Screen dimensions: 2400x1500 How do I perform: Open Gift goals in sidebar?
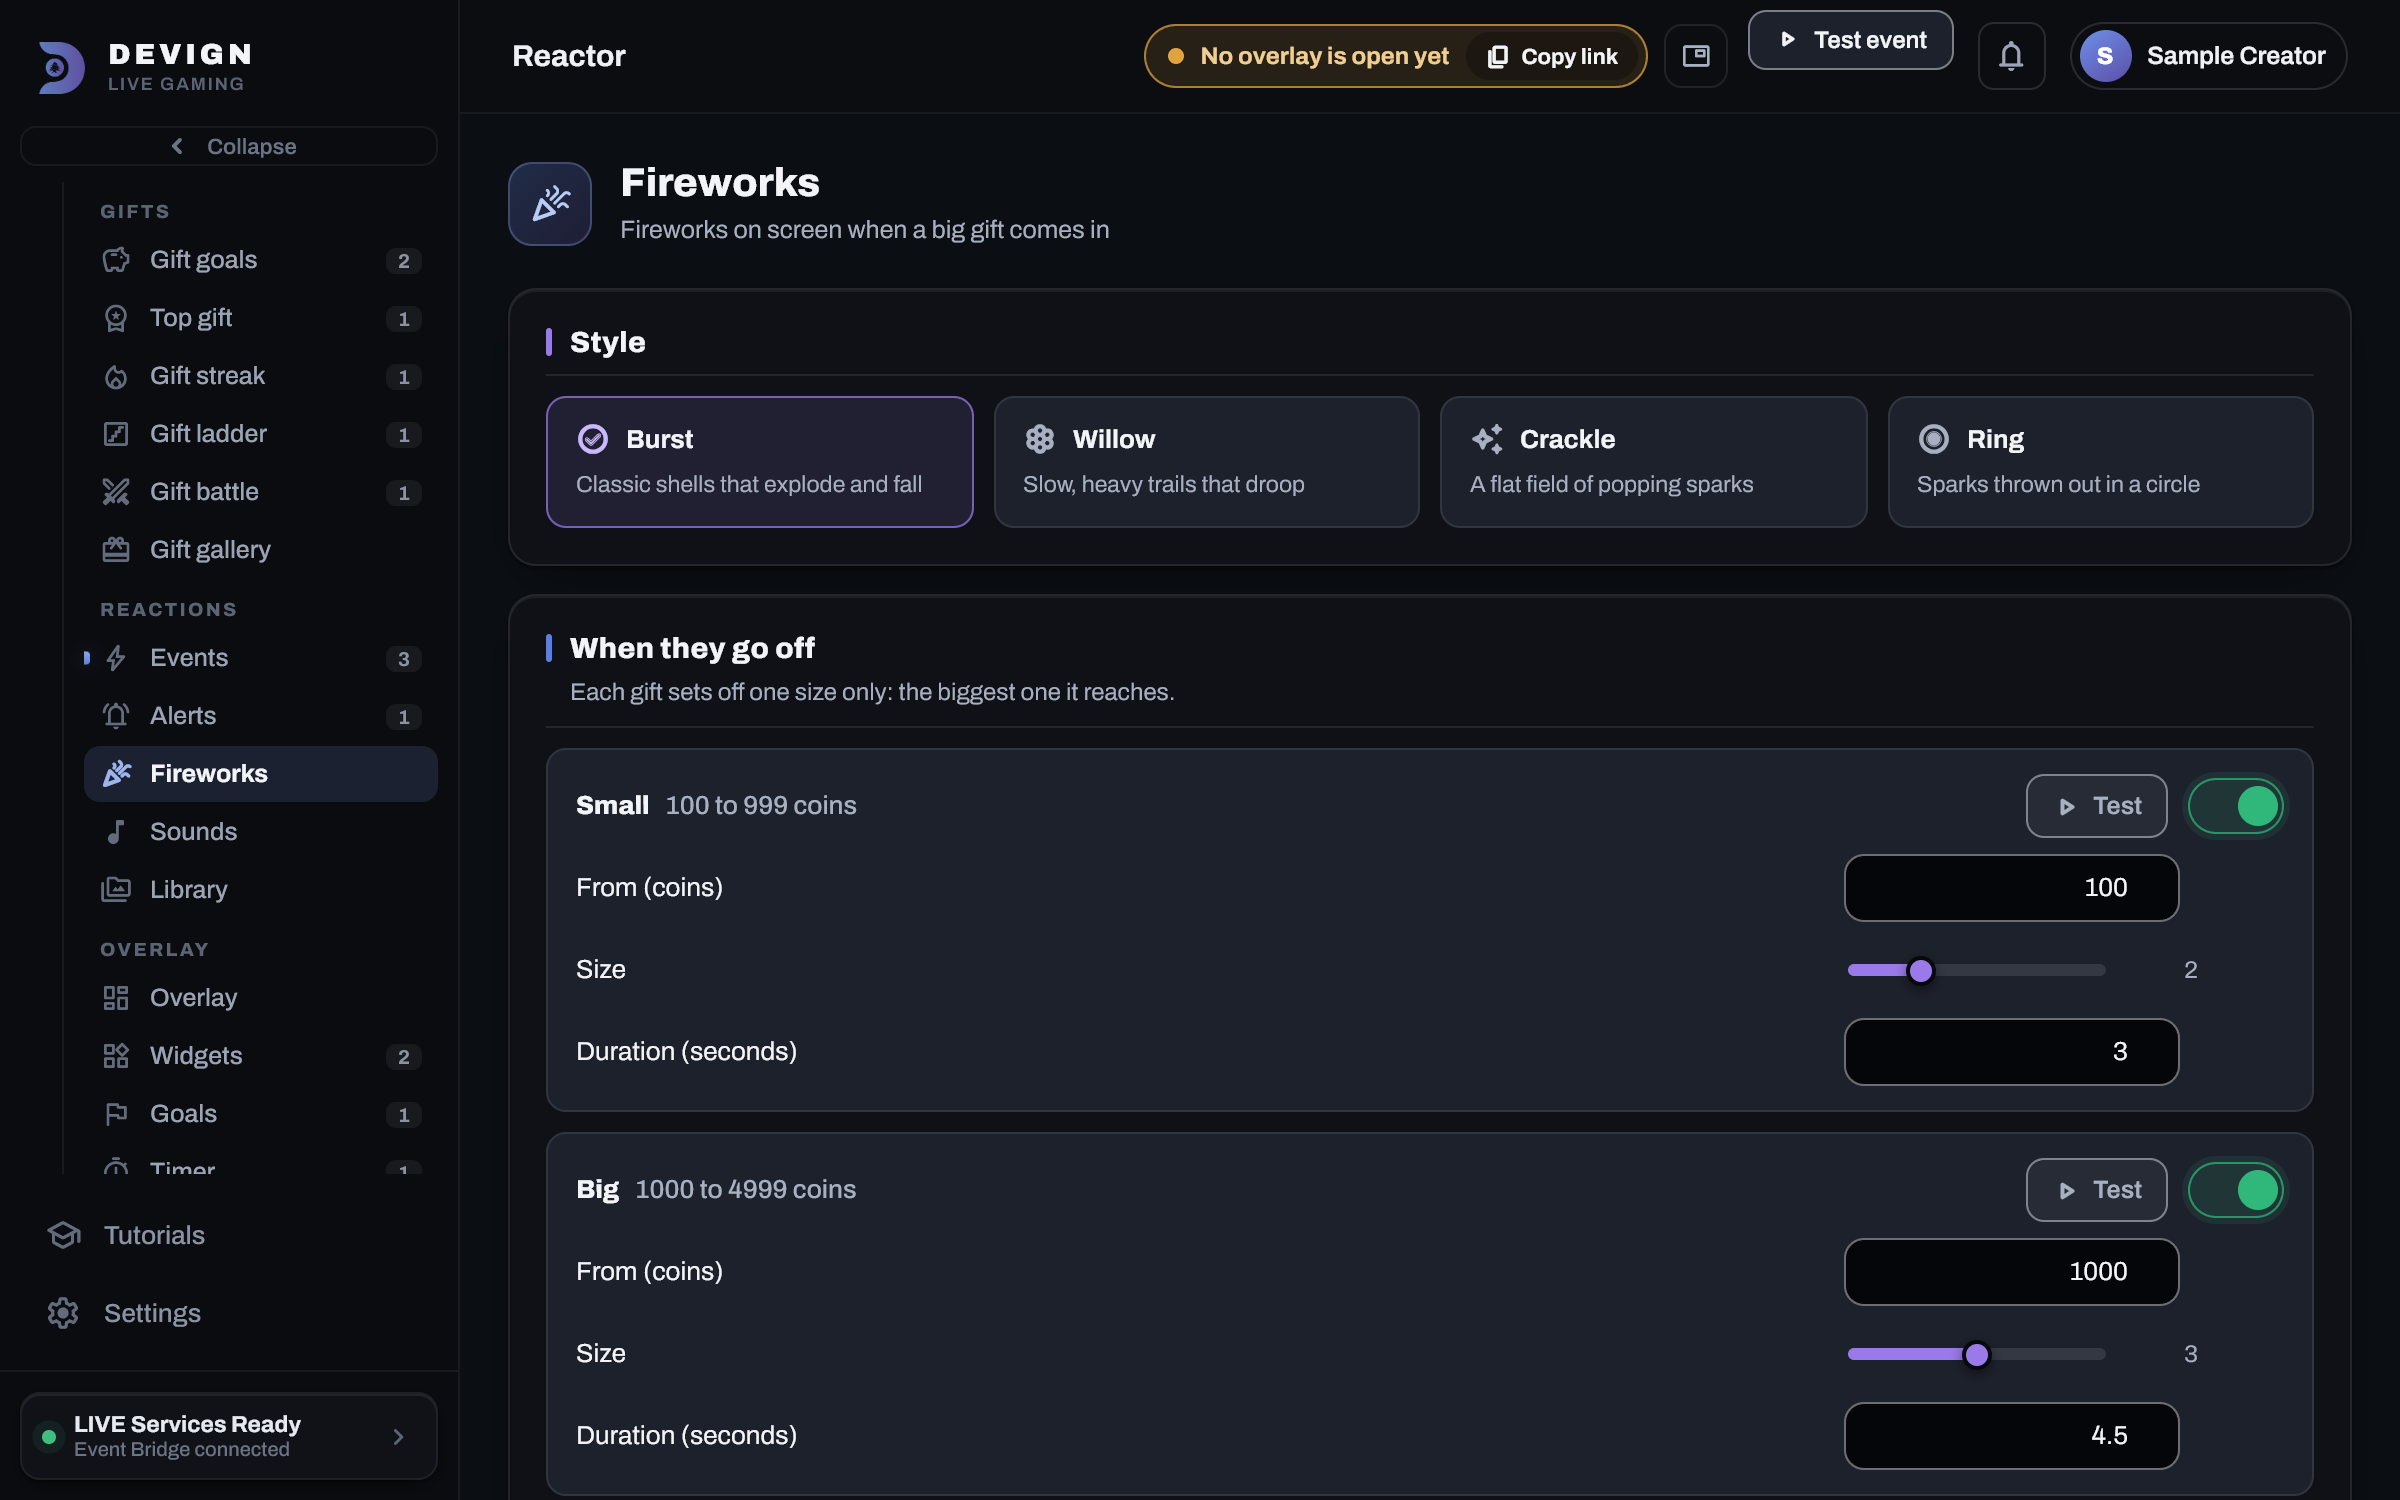[260, 260]
